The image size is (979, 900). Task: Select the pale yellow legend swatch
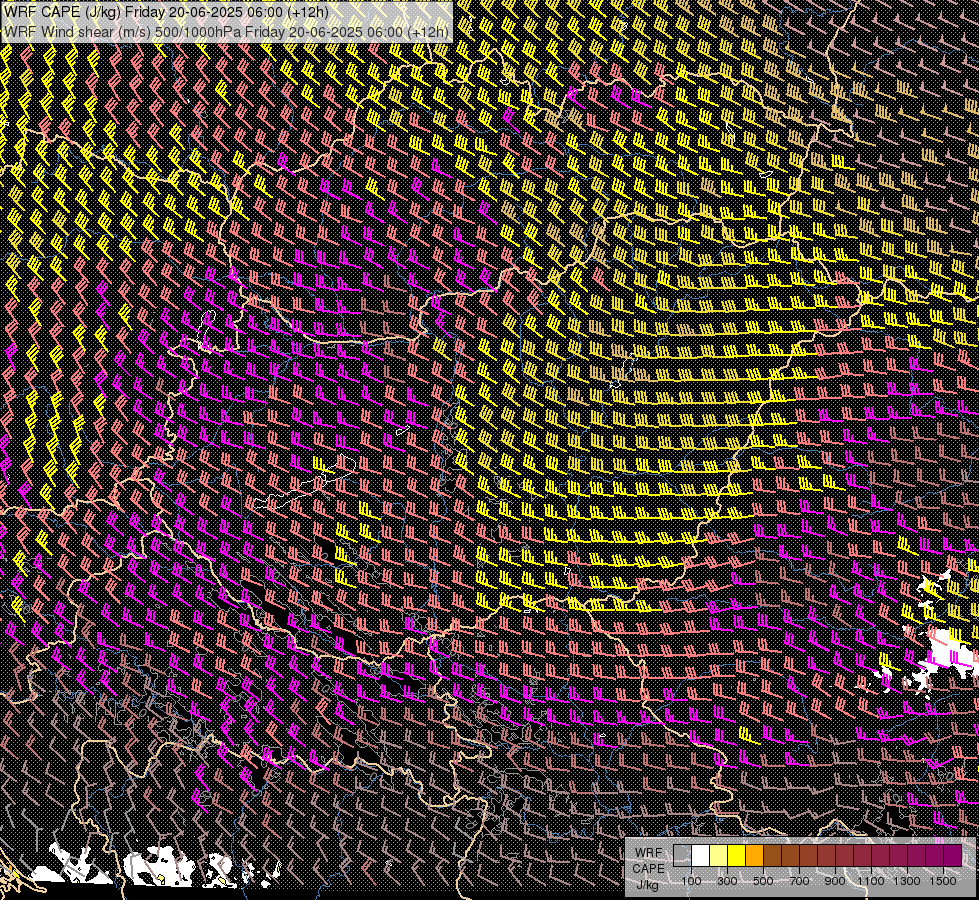[x=719, y=856]
